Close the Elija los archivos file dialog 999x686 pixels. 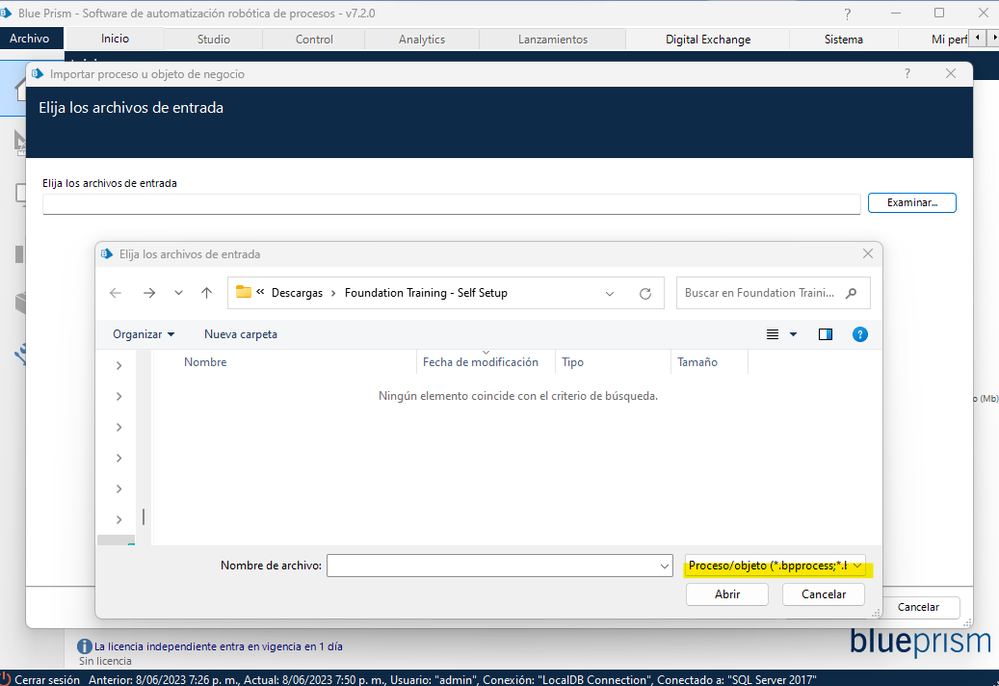tap(868, 254)
